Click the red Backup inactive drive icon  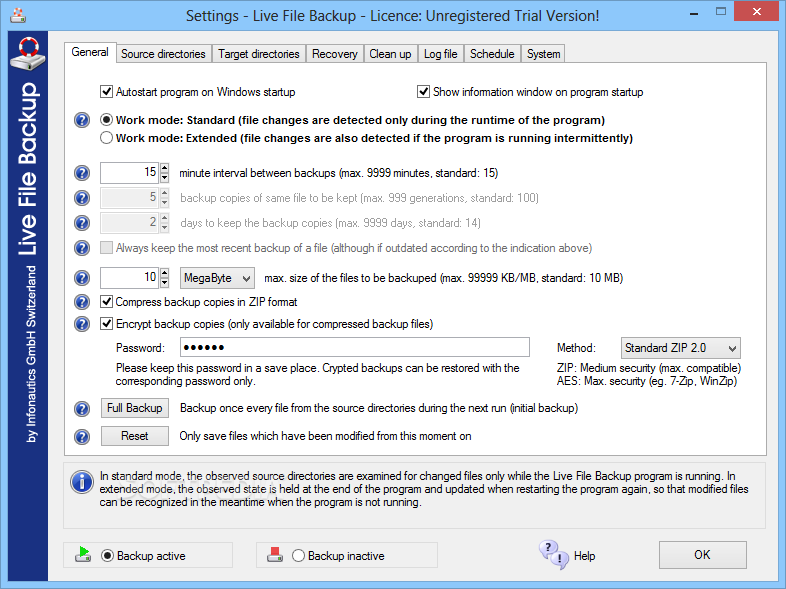pyautogui.click(x=275, y=555)
